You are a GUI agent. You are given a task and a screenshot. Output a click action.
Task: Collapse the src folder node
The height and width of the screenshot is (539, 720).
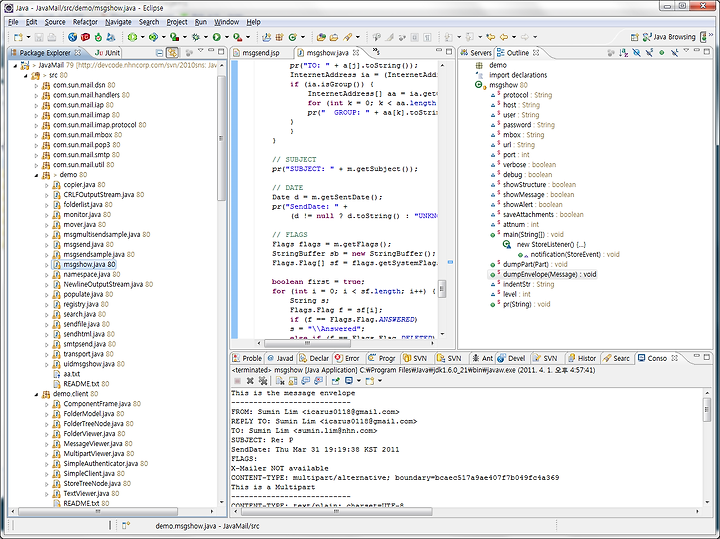pos(26,75)
